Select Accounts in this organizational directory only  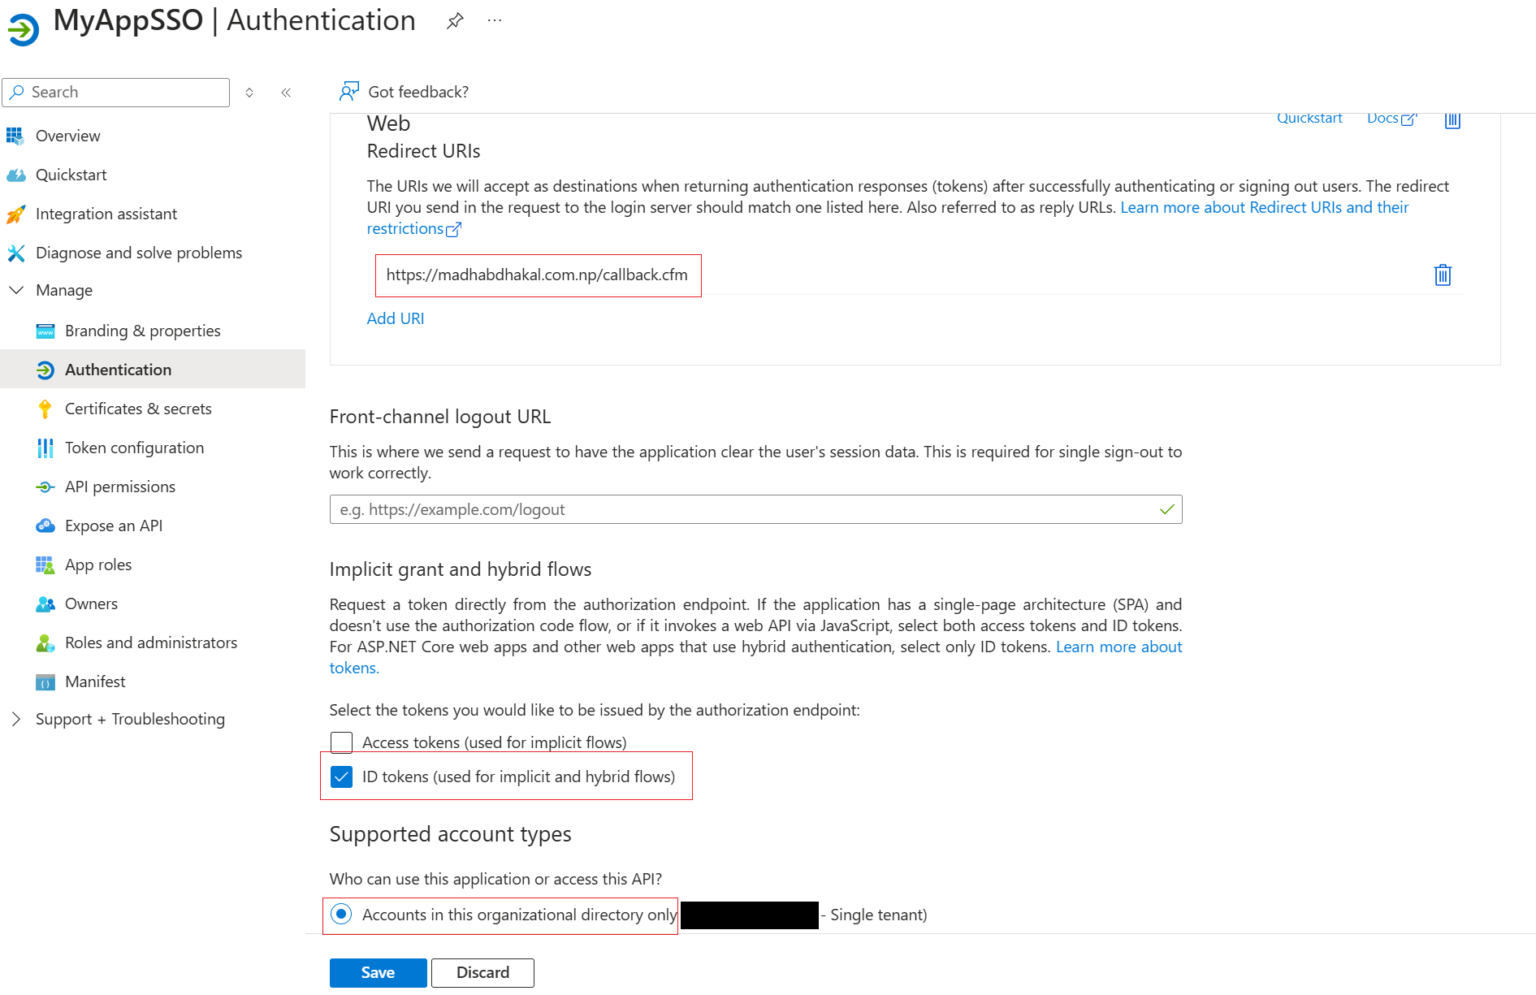pyautogui.click(x=342, y=914)
